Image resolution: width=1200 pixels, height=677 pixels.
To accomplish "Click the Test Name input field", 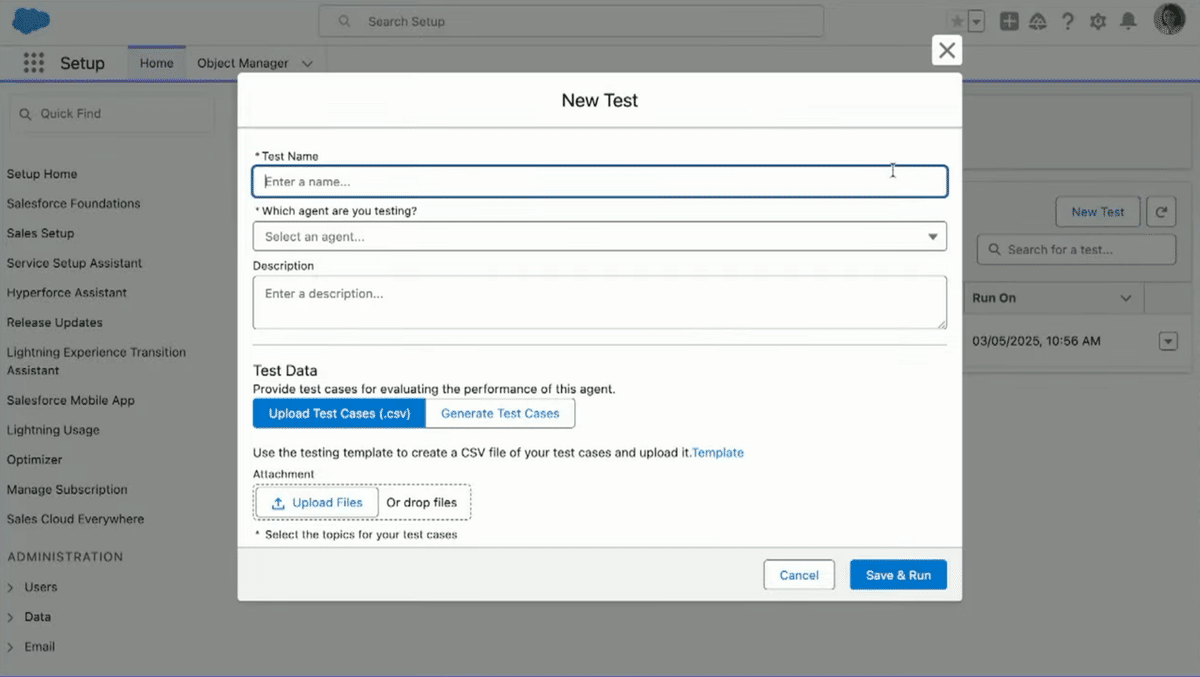I will pyautogui.click(x=599, y=181).
